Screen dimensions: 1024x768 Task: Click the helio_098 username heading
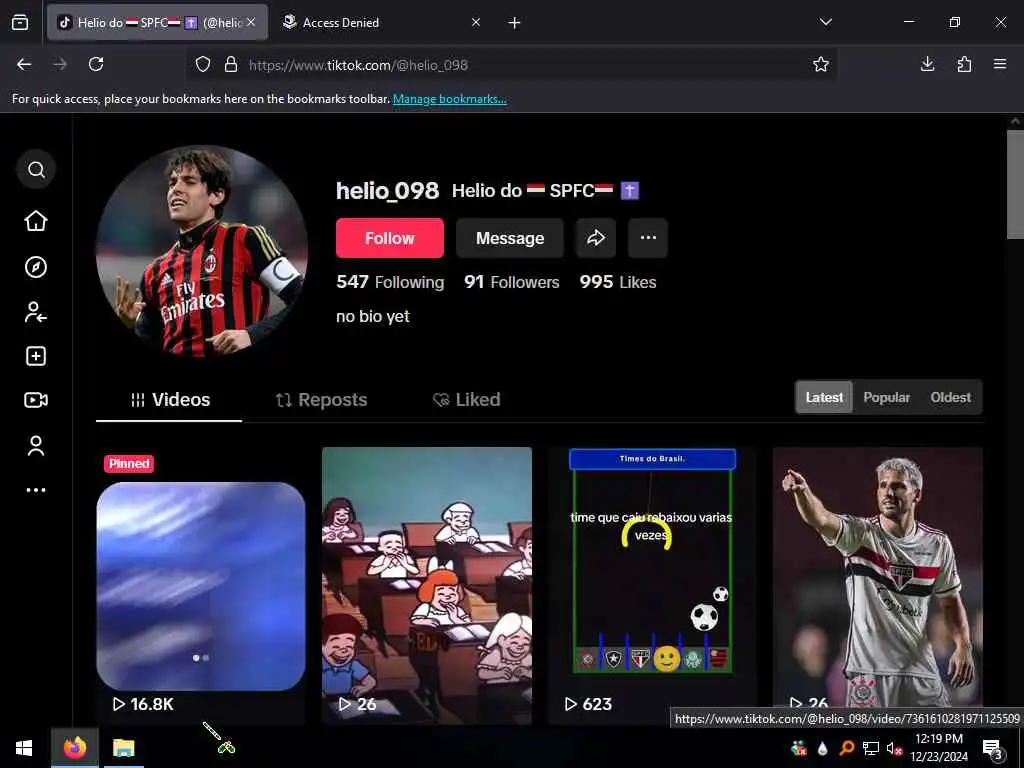387,191
